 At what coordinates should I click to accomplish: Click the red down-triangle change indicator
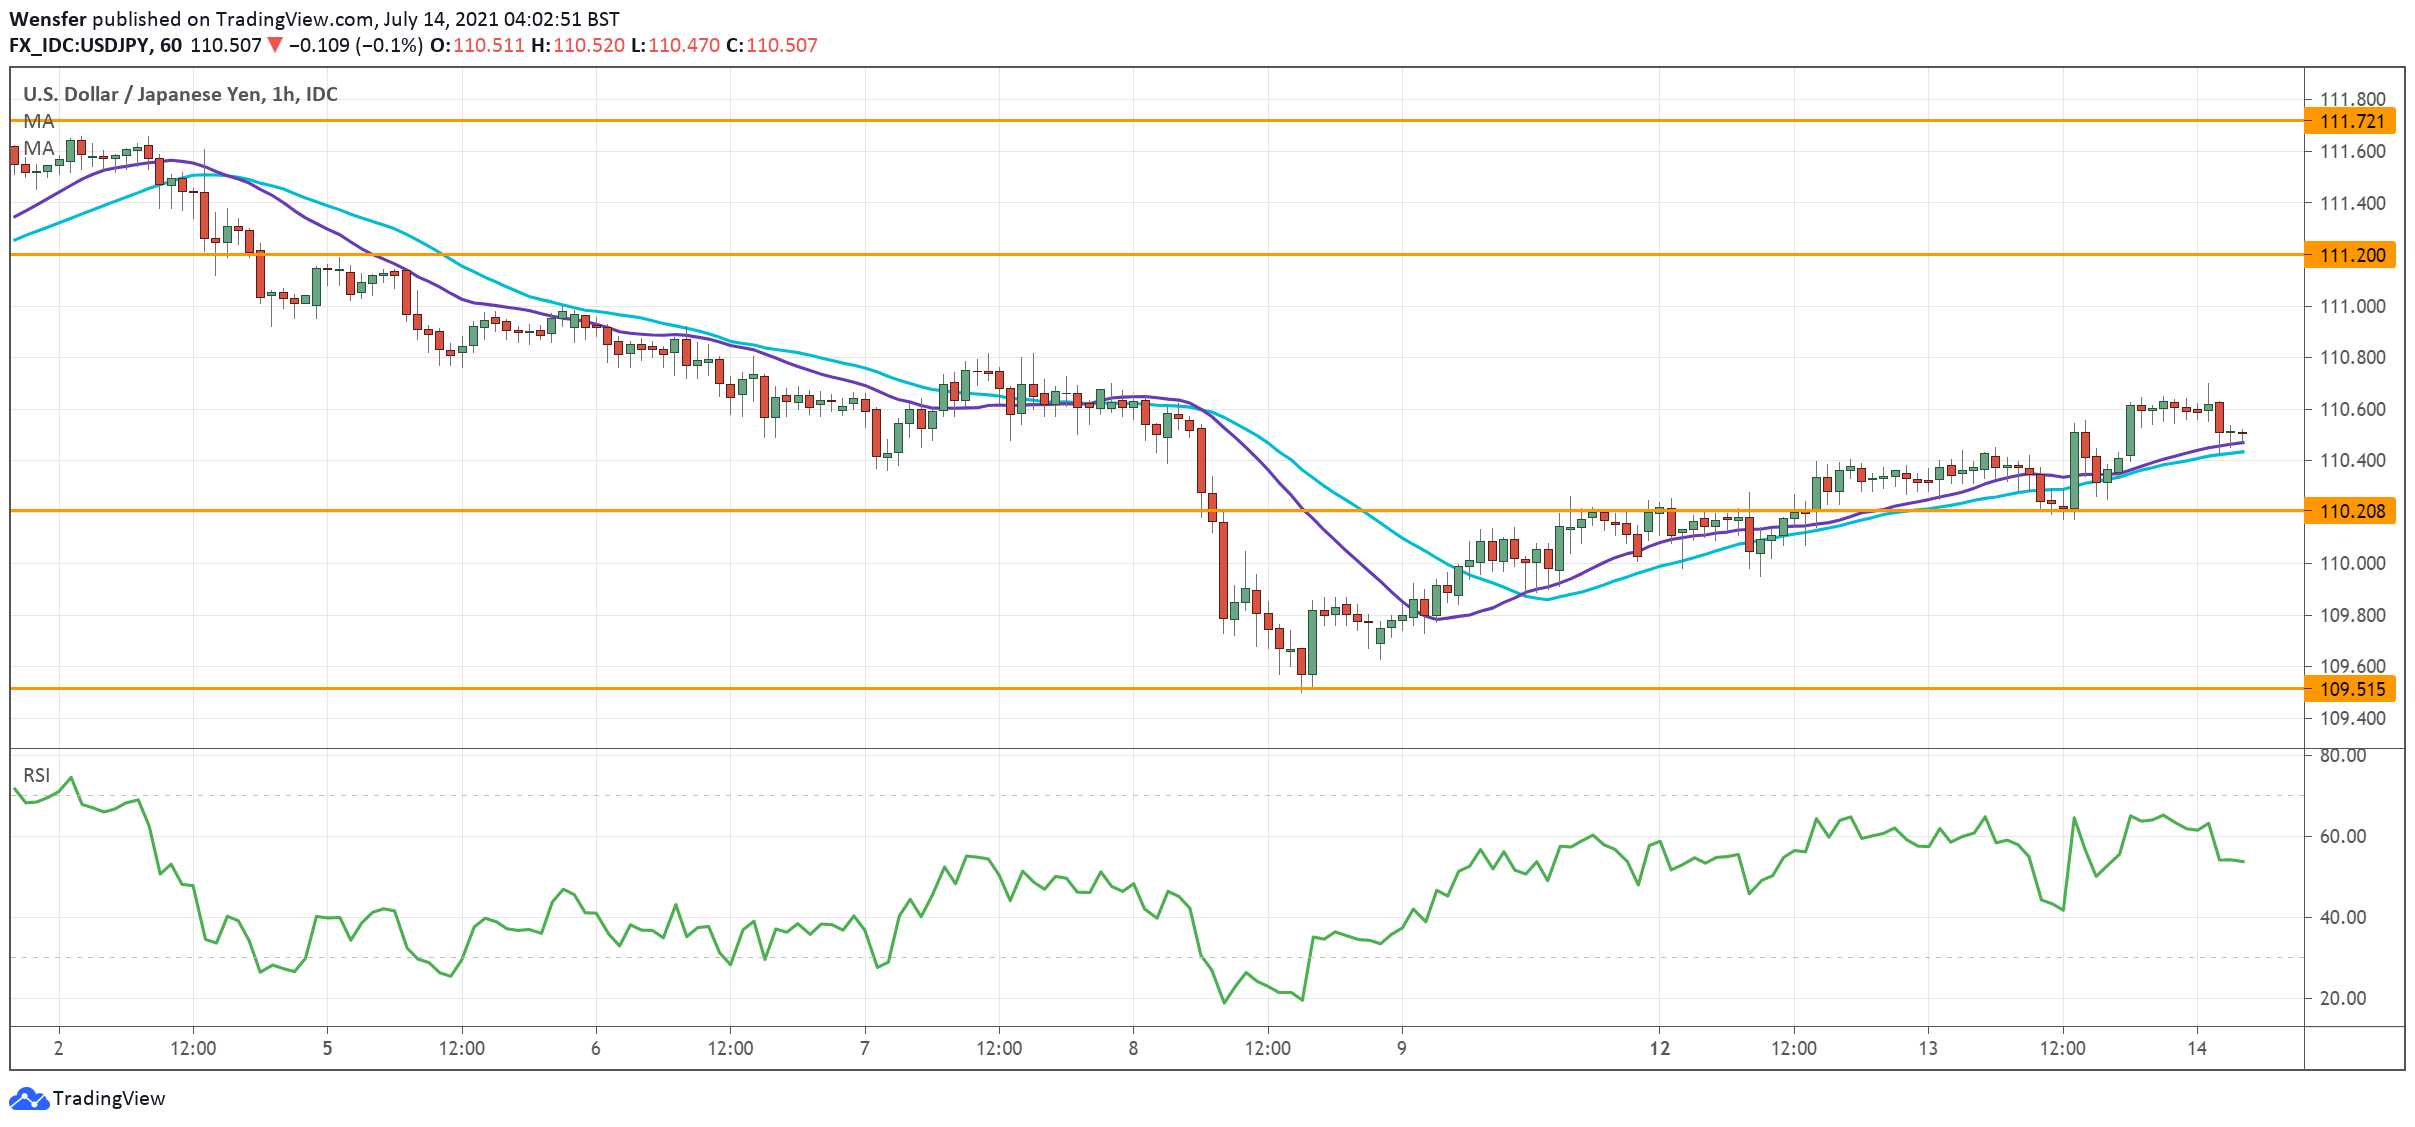[x=275, y=45]
